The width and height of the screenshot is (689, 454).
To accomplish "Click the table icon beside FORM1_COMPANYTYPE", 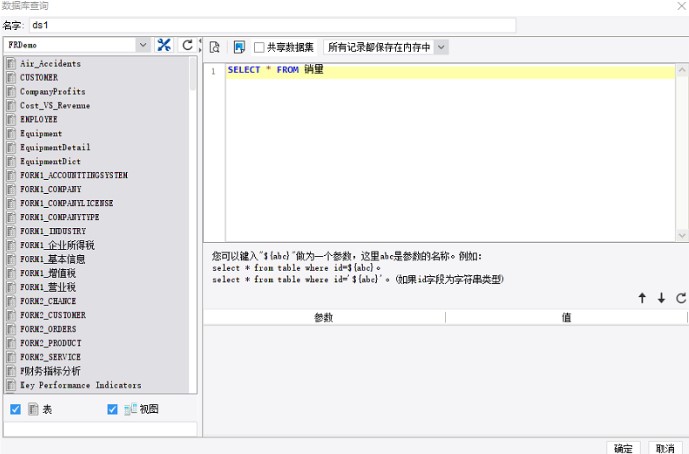I will coord(11,218).
